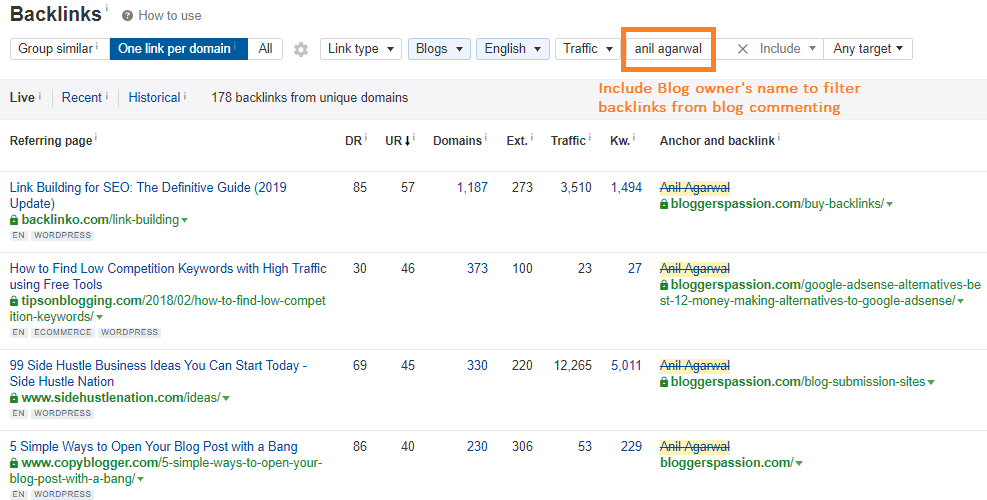Screen dimensions: 987x500
Task: Clear the anil agarwal search with X
Action: pyautogui.click(x=742, y=48)
